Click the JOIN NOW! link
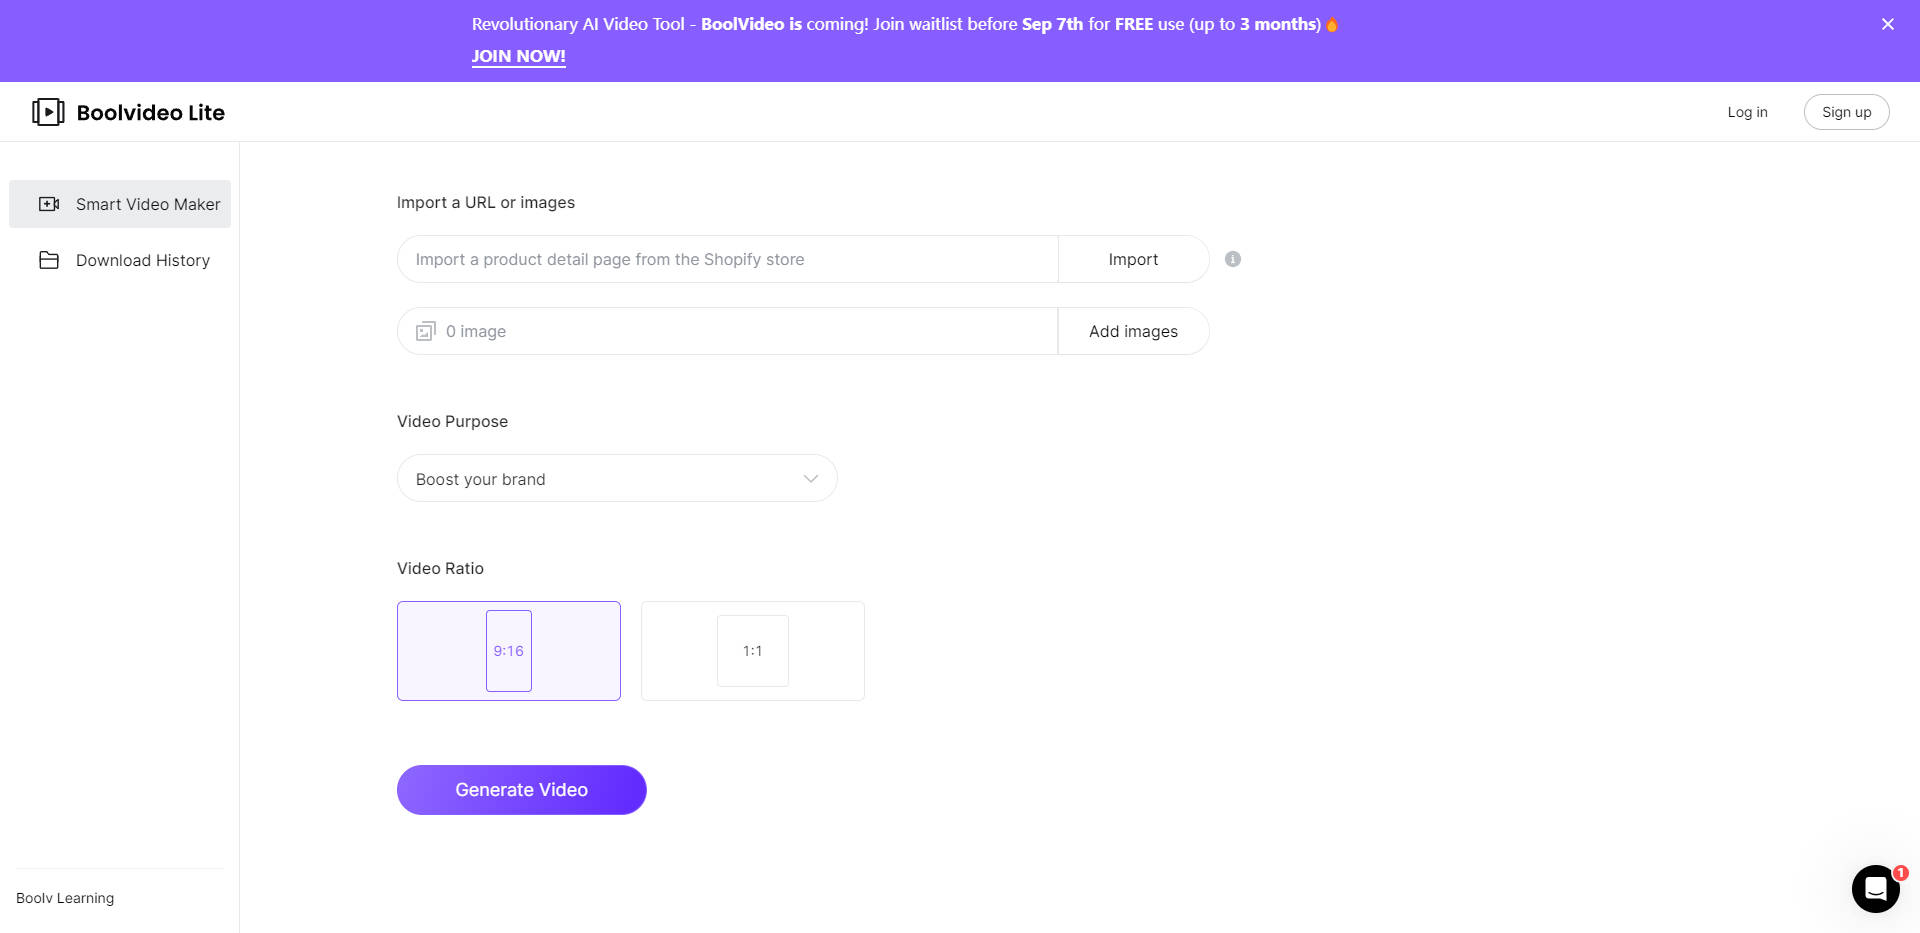The width and height of the screenshot is (1920, 933). [518, 56]
